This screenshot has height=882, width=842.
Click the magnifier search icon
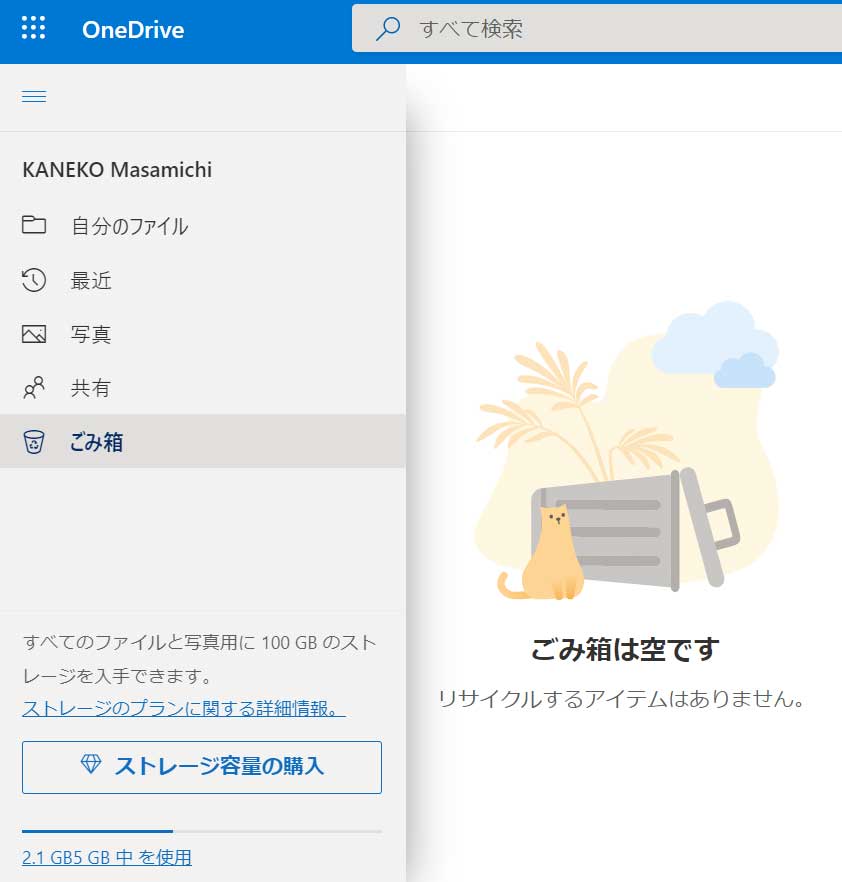point(388,28)
